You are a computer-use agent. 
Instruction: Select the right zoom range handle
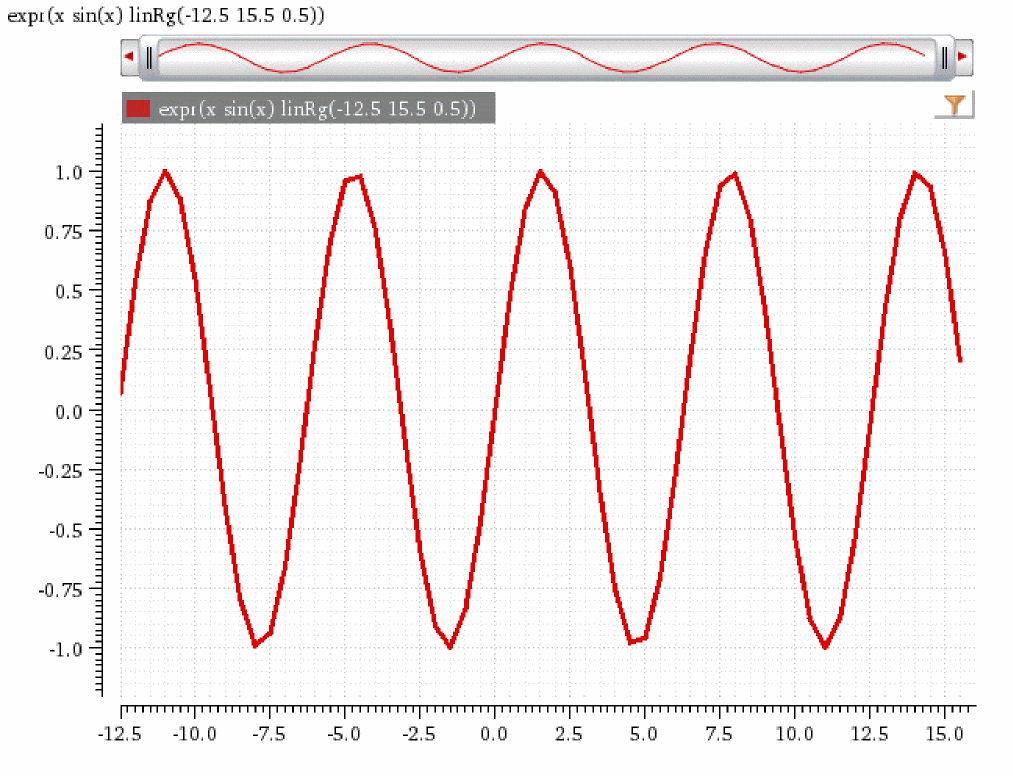945,58
